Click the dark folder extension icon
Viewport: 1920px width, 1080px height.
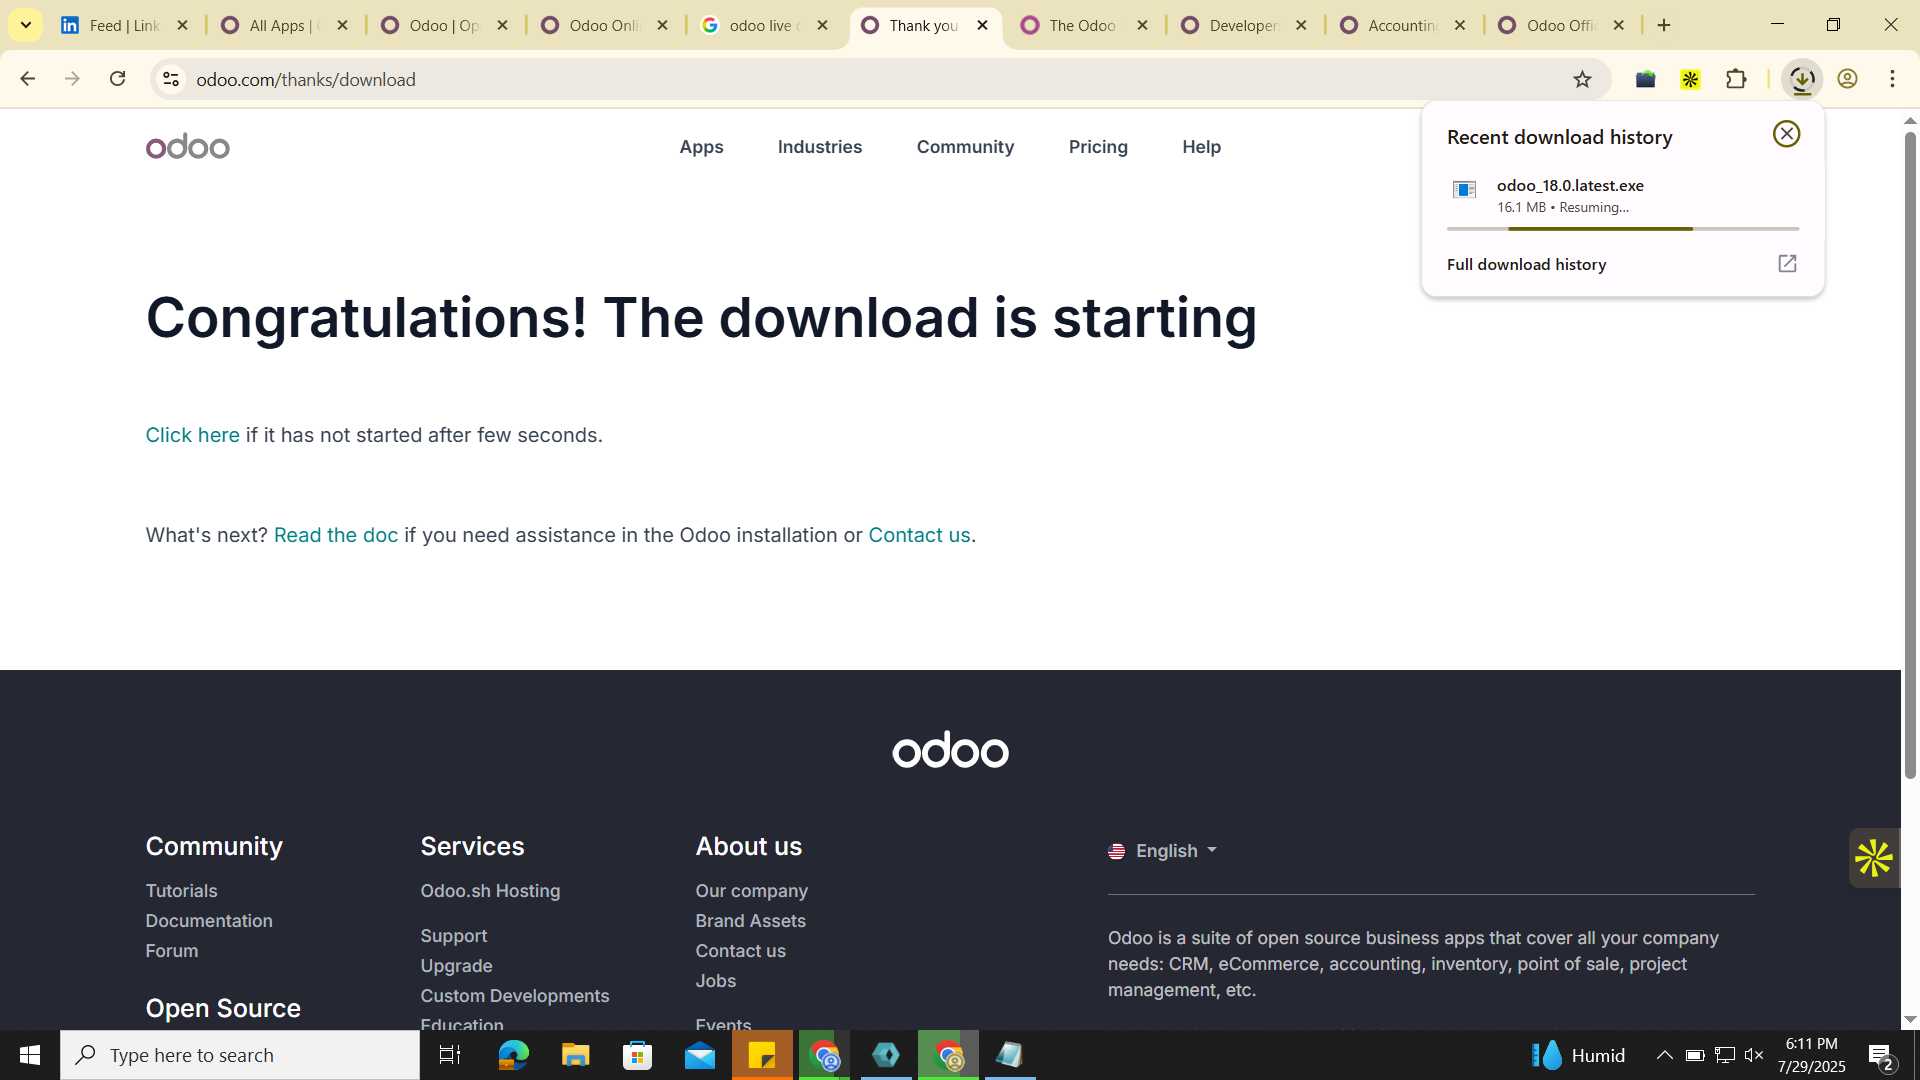pyautogui.click(x=1645, y=80)
